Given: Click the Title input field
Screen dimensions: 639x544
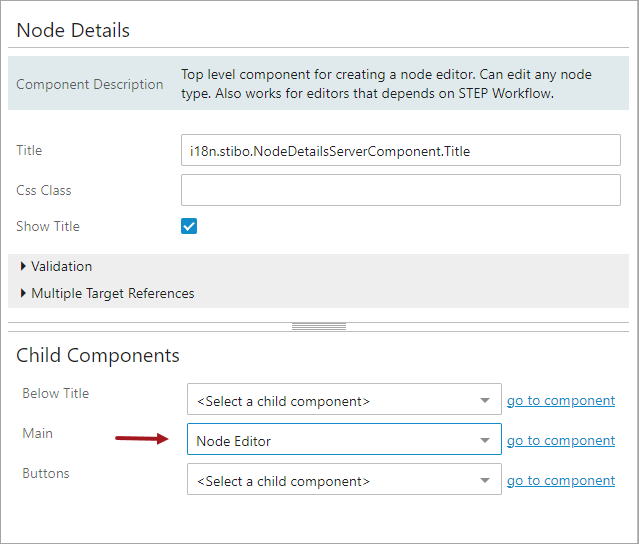Looking at the screenshot, I should tap(400, 151).
